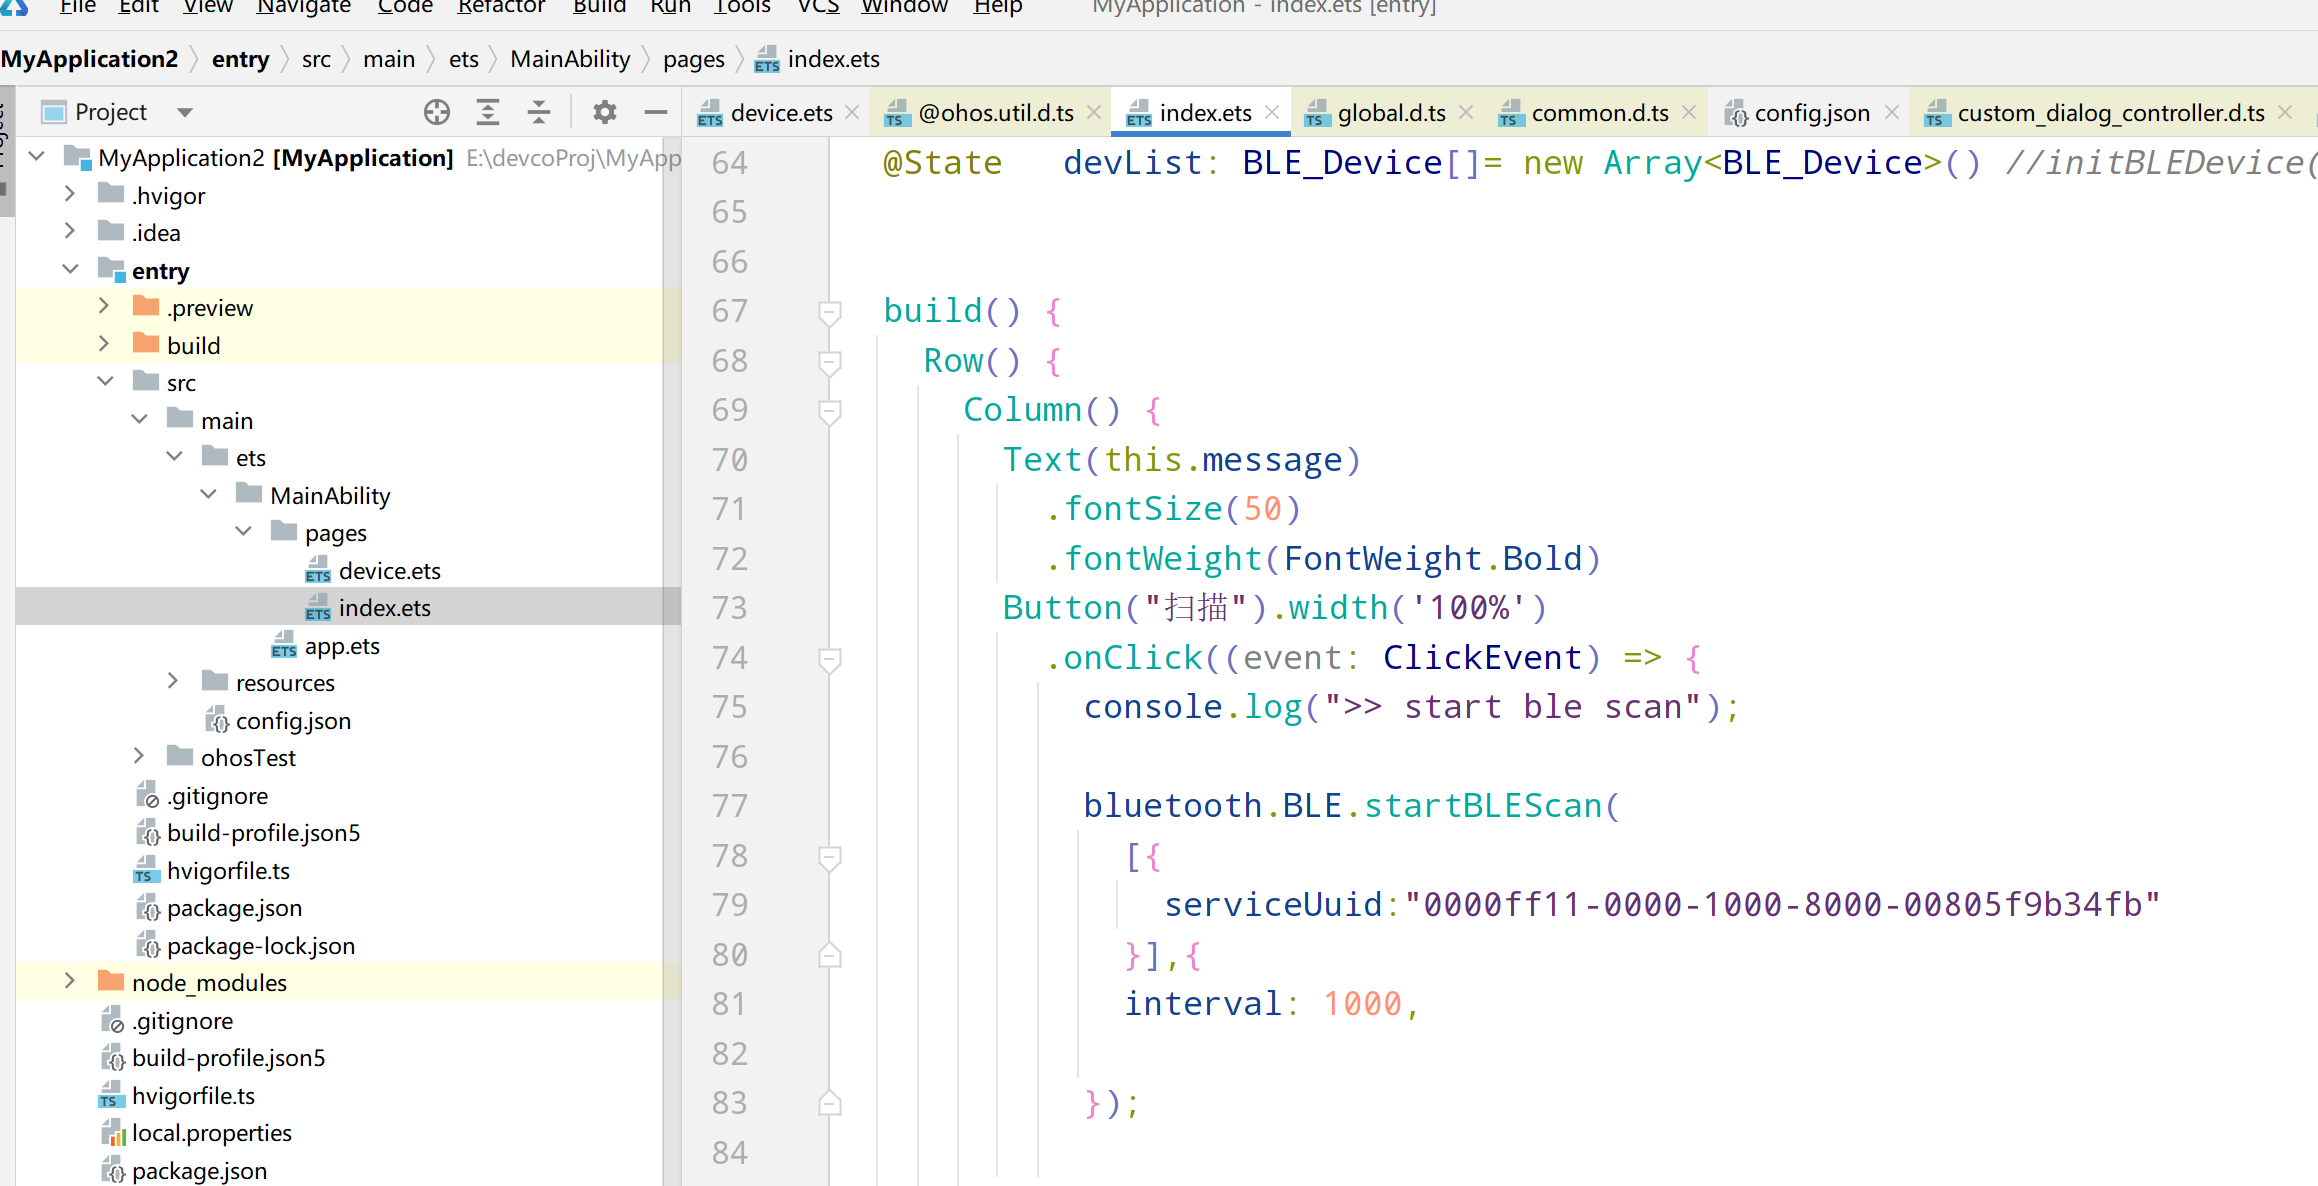The width and height of the screenshot is (2318, 1186).
Task: Close the global.d.ts tab
Action: point(1466,113)
